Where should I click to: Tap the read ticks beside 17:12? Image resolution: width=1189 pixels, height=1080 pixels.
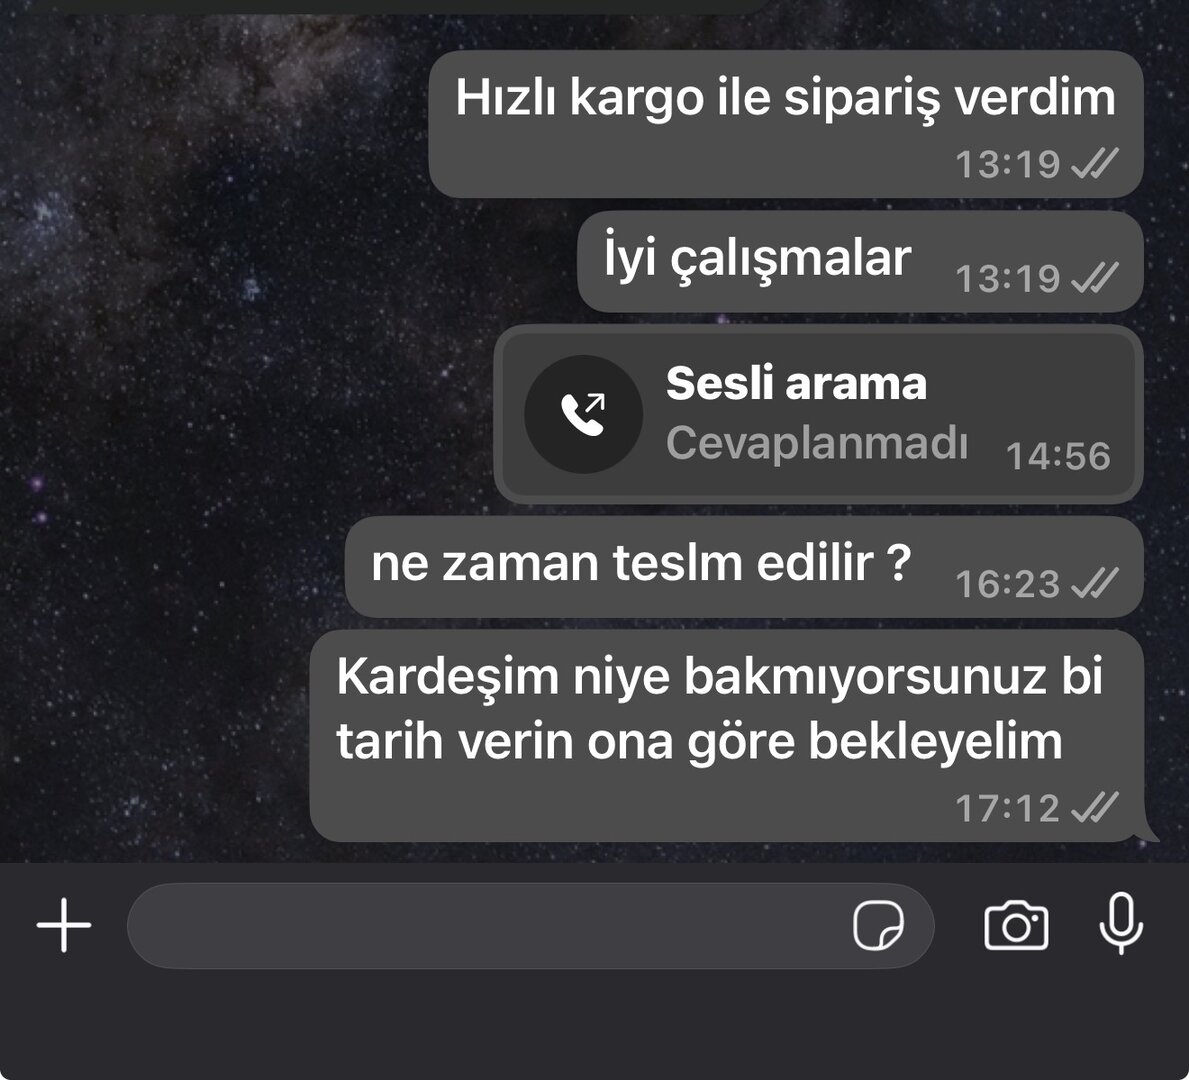point(1094,807)
